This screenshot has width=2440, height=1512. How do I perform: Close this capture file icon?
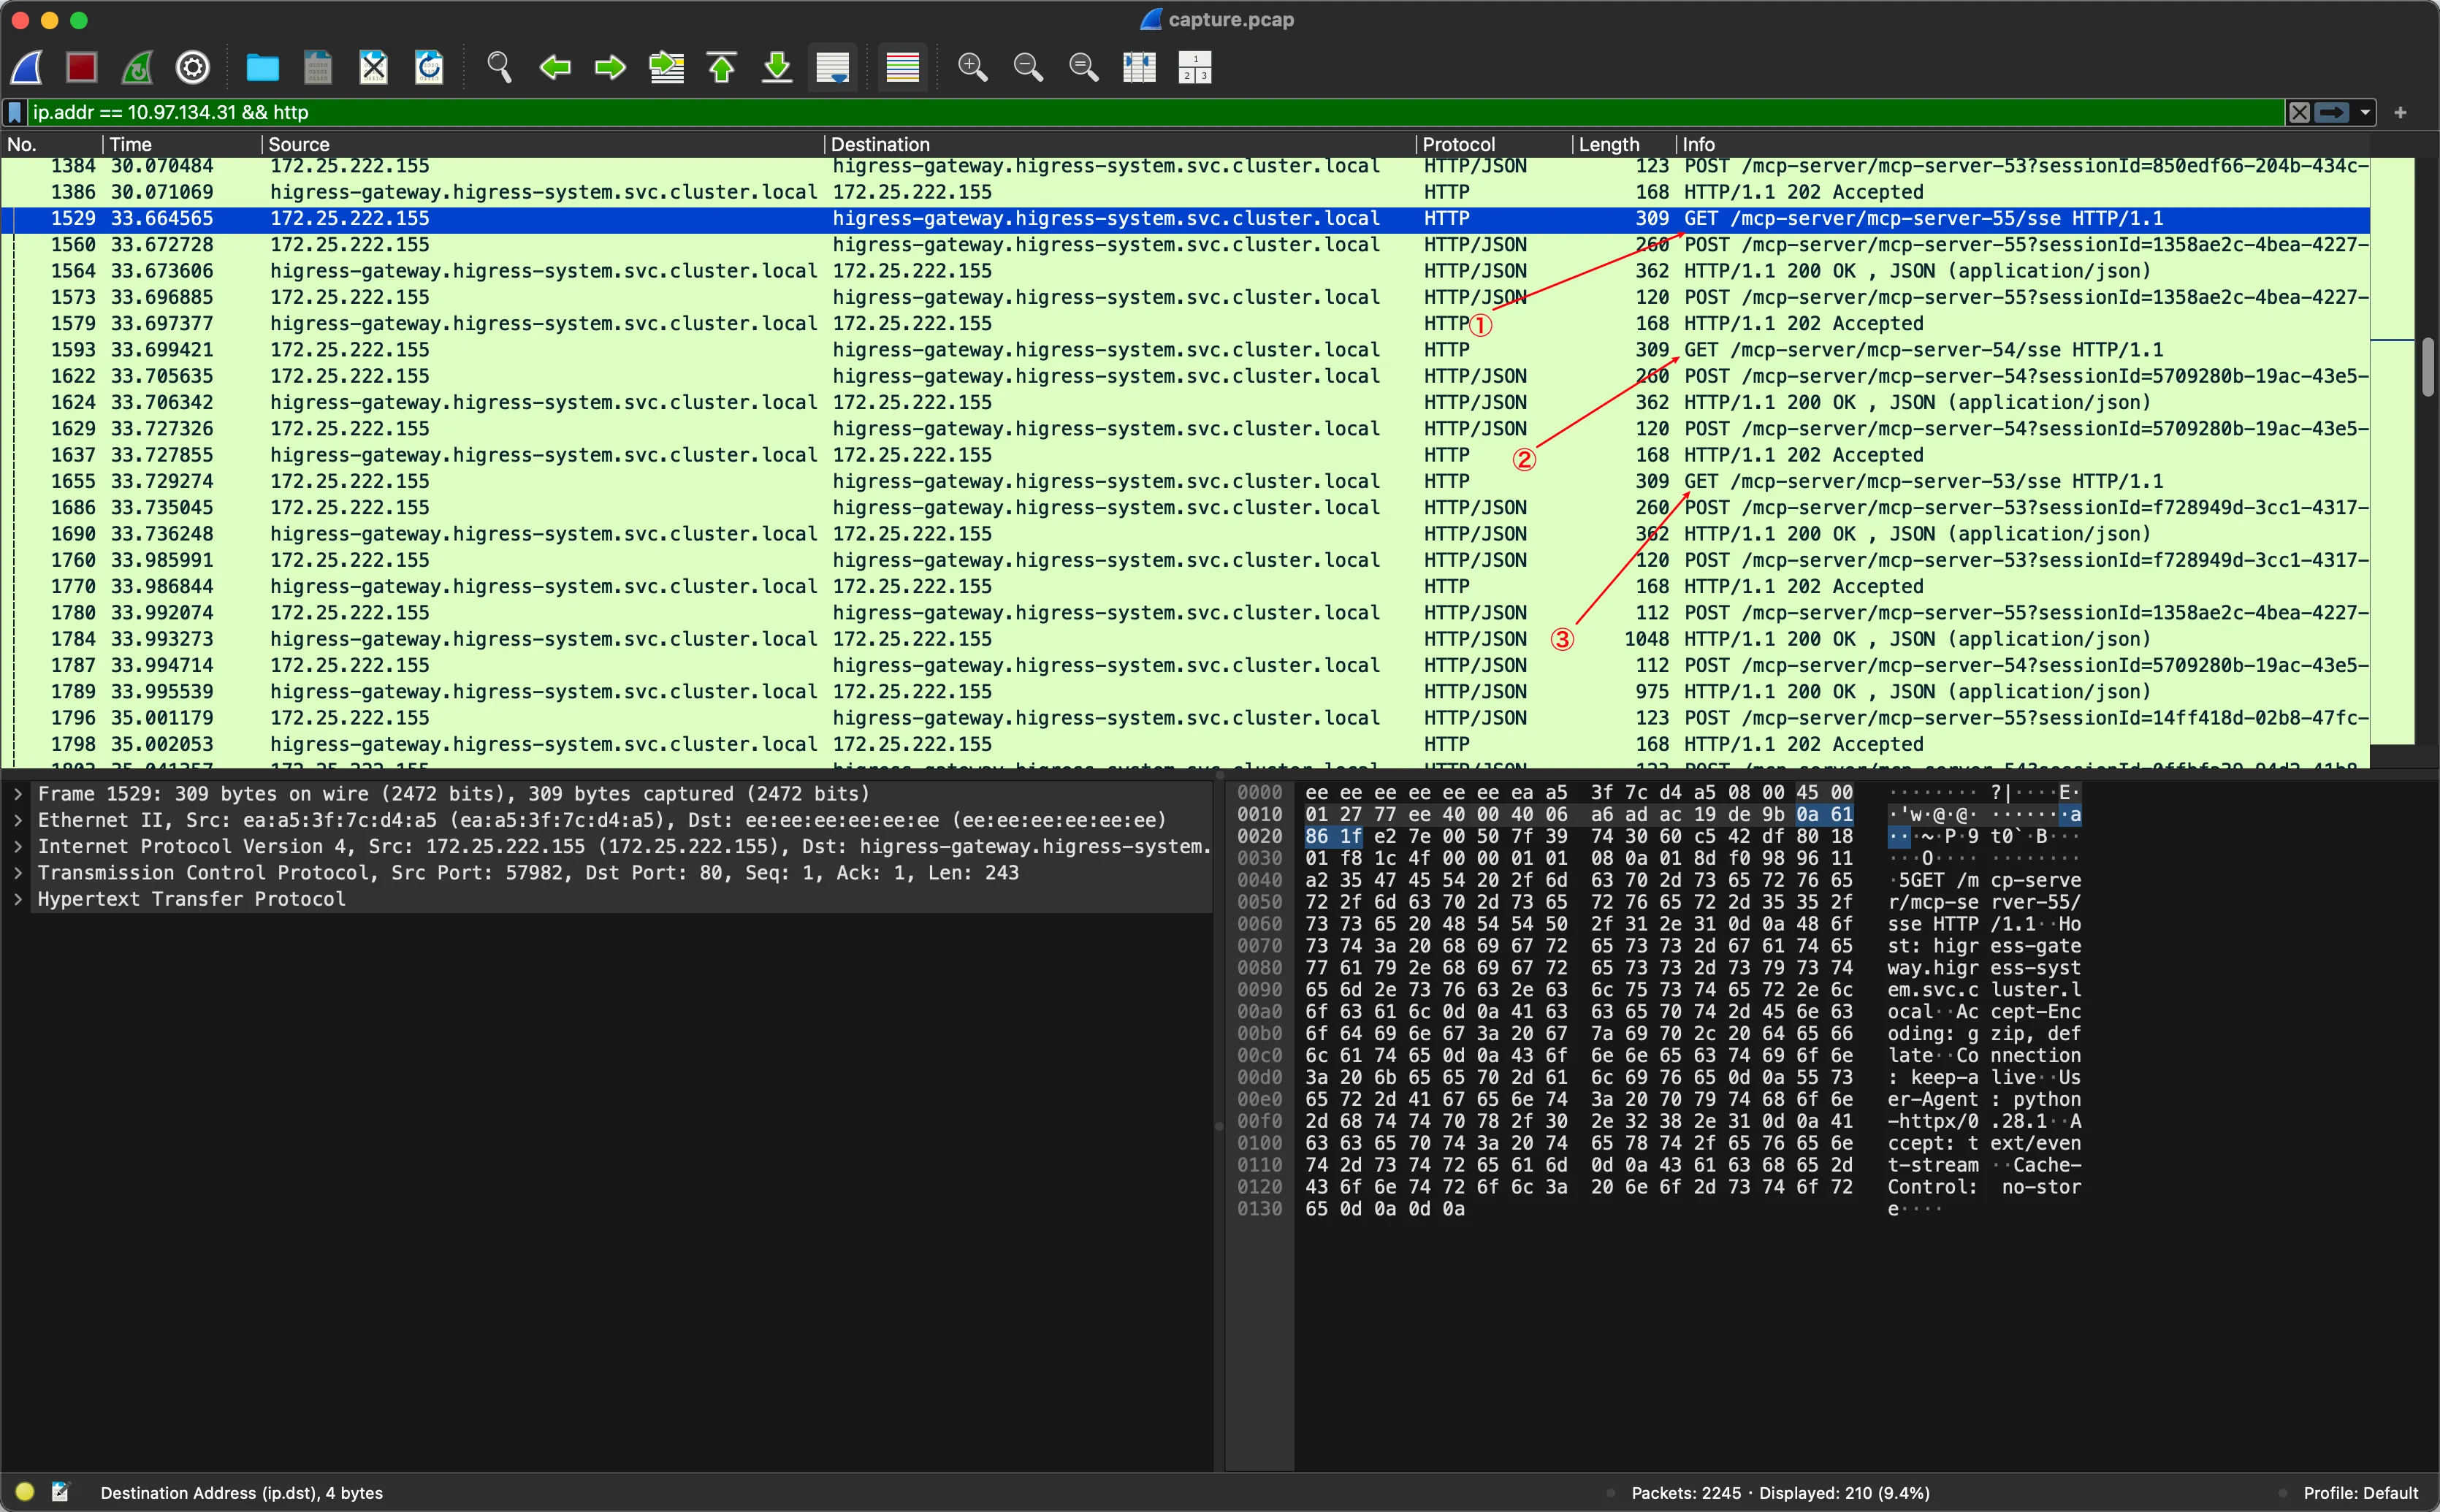coord(374,67)
